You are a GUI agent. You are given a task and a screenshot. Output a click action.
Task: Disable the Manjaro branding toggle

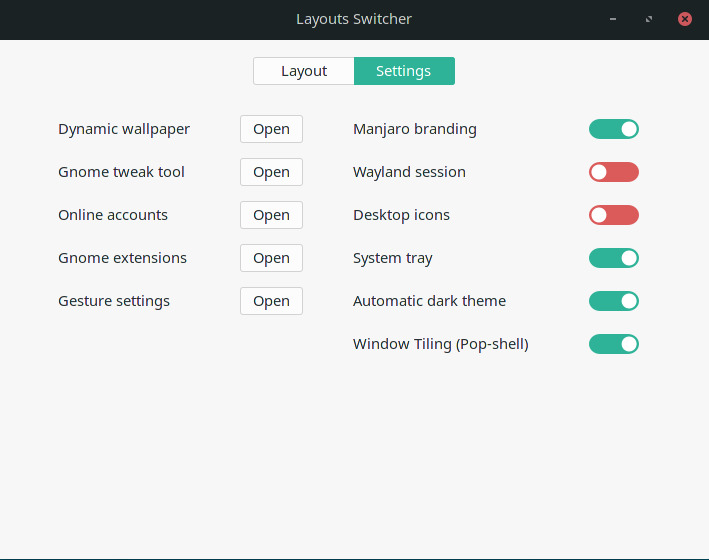(613, 129)
